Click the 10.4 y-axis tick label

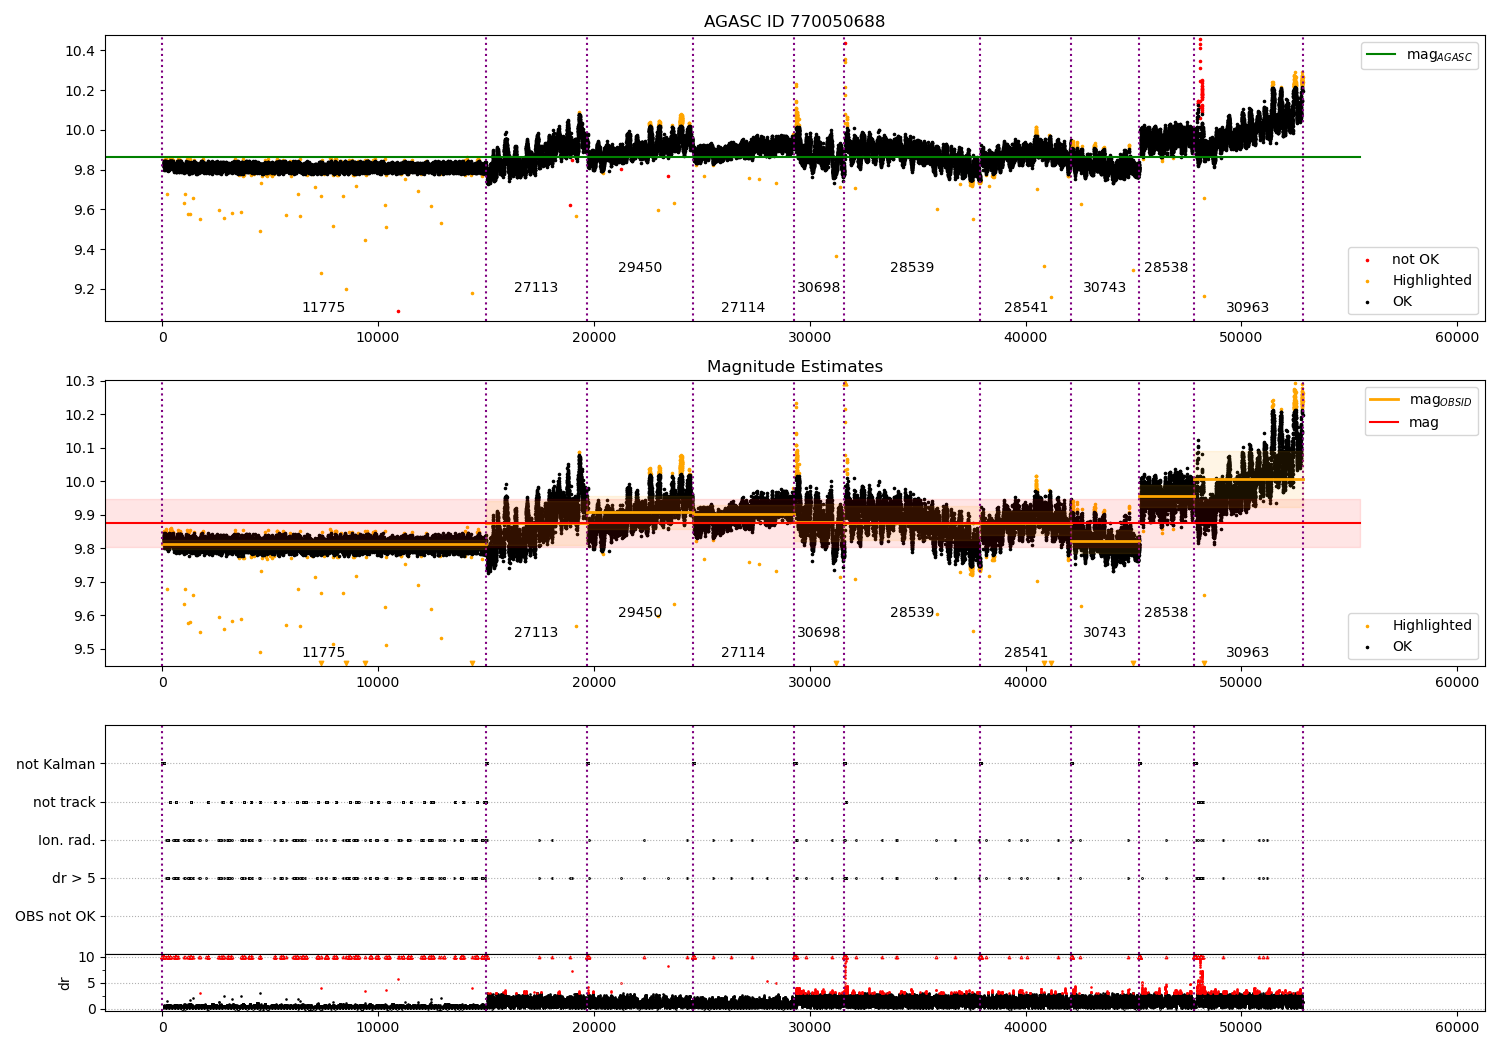coord(81,51)
